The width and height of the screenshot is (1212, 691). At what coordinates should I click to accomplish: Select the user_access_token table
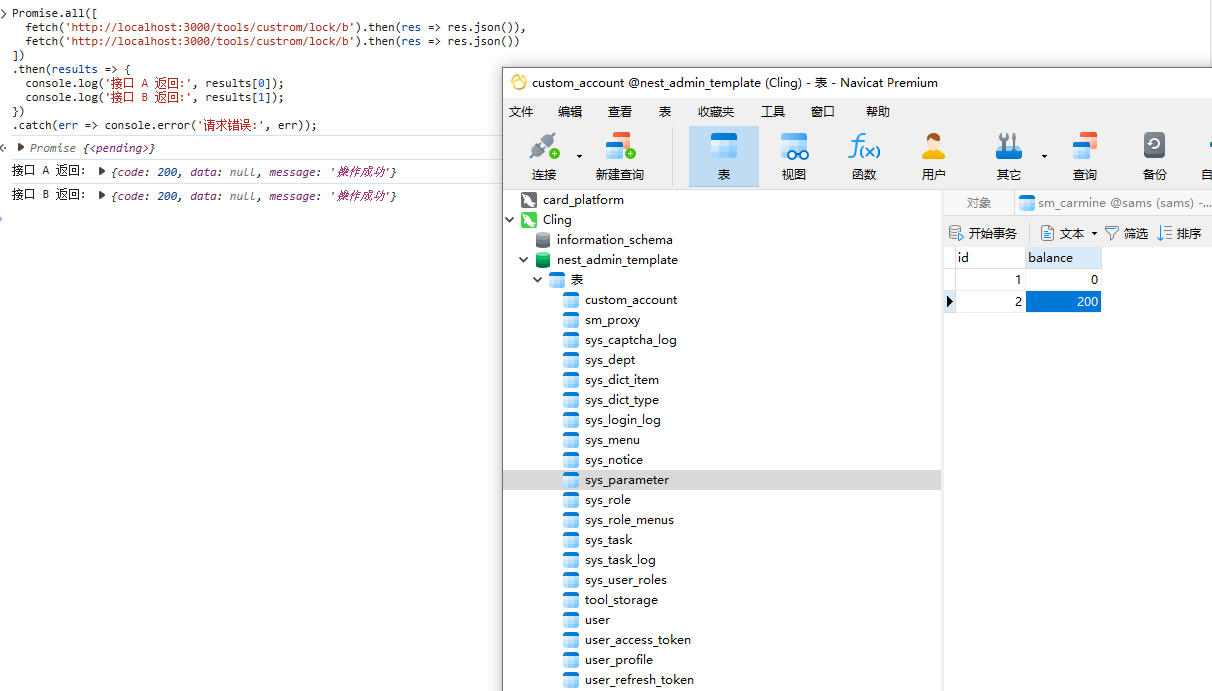(638, 640)
